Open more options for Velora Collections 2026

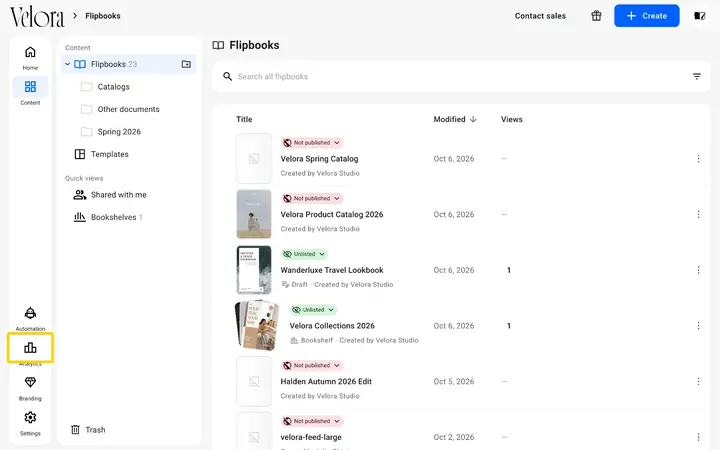click(698, 326)
